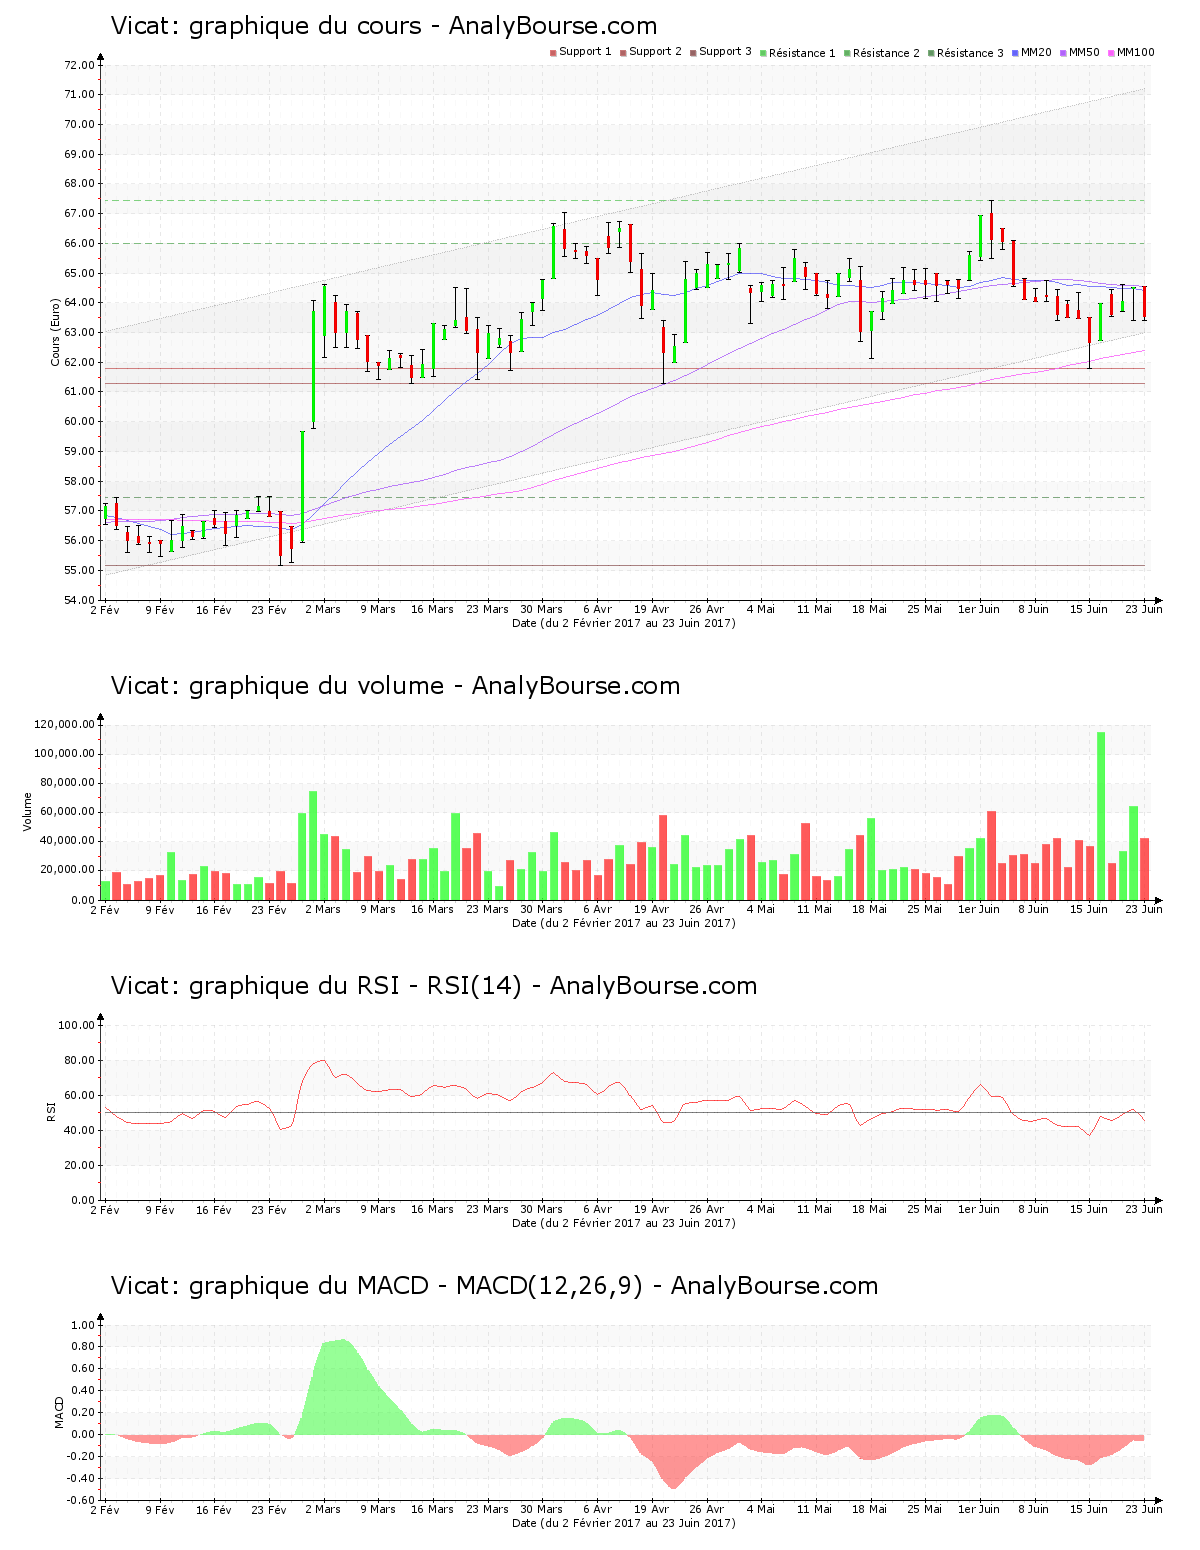This screenshot has width=1200, height=1550.
Task: Click the 20,000.00 volume axis value
Action: (68, 870)
